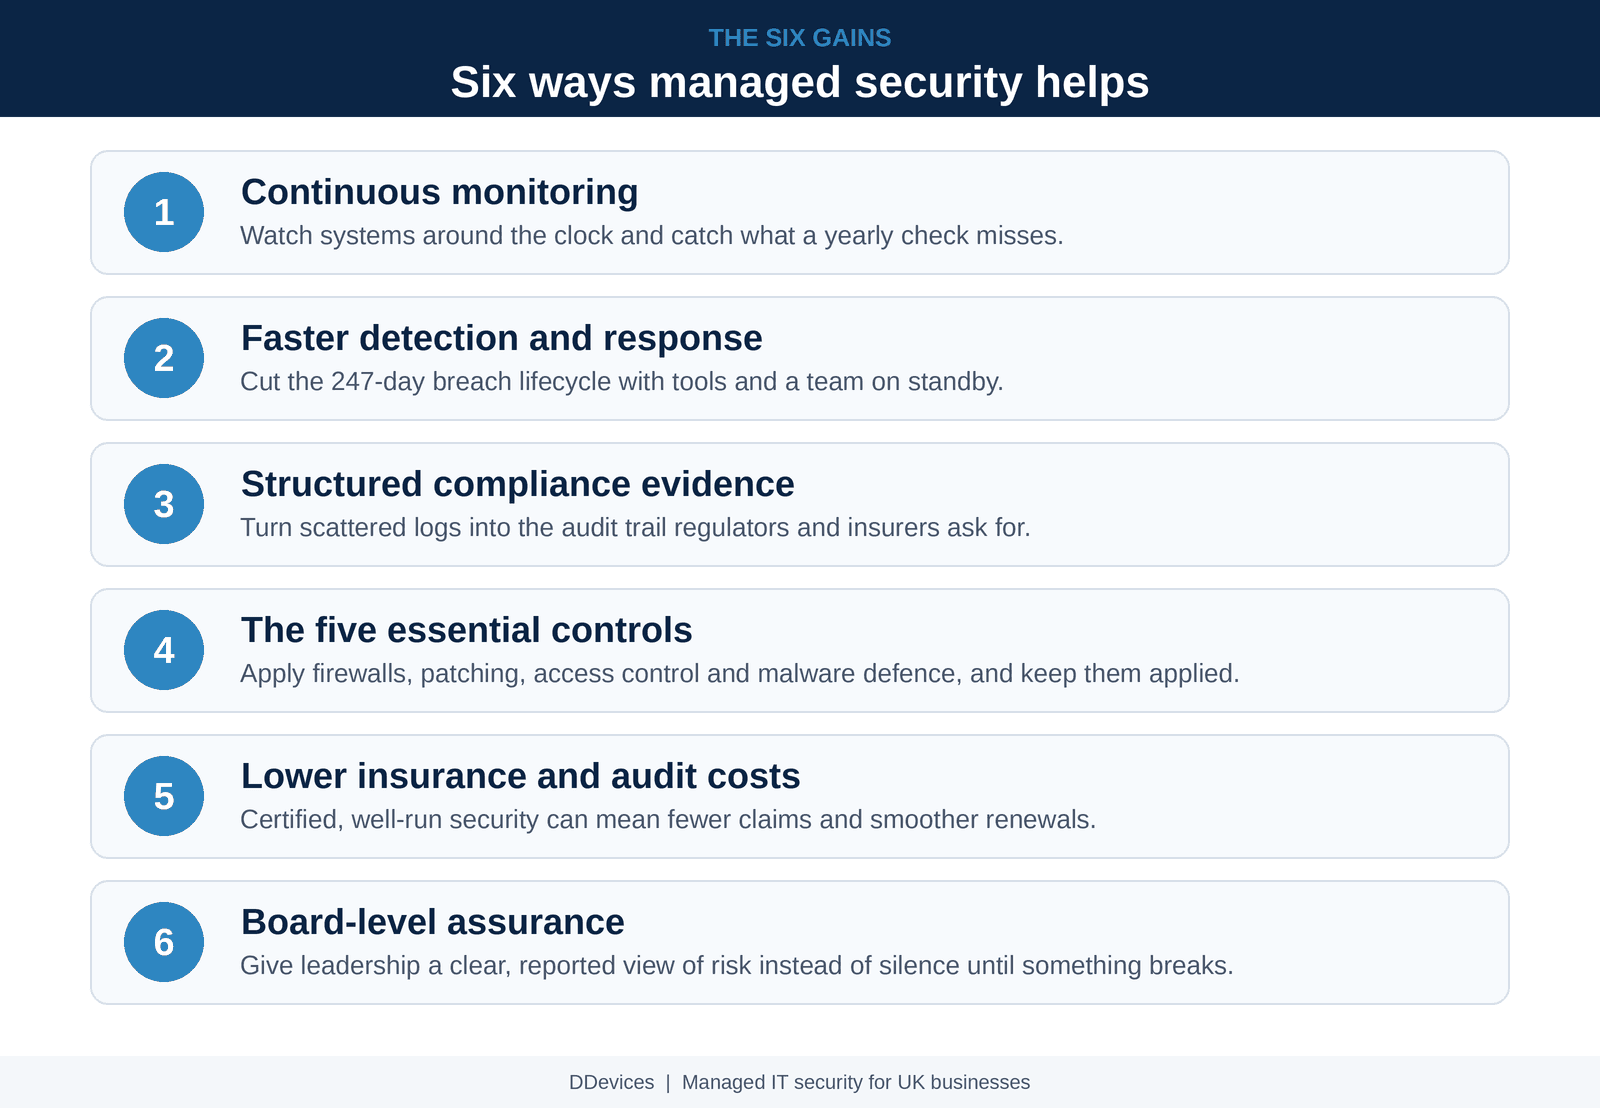Viewport: 1600px width, 1108px height.
Task: Click the number 1 circle badge
Action: click(164, 212)
